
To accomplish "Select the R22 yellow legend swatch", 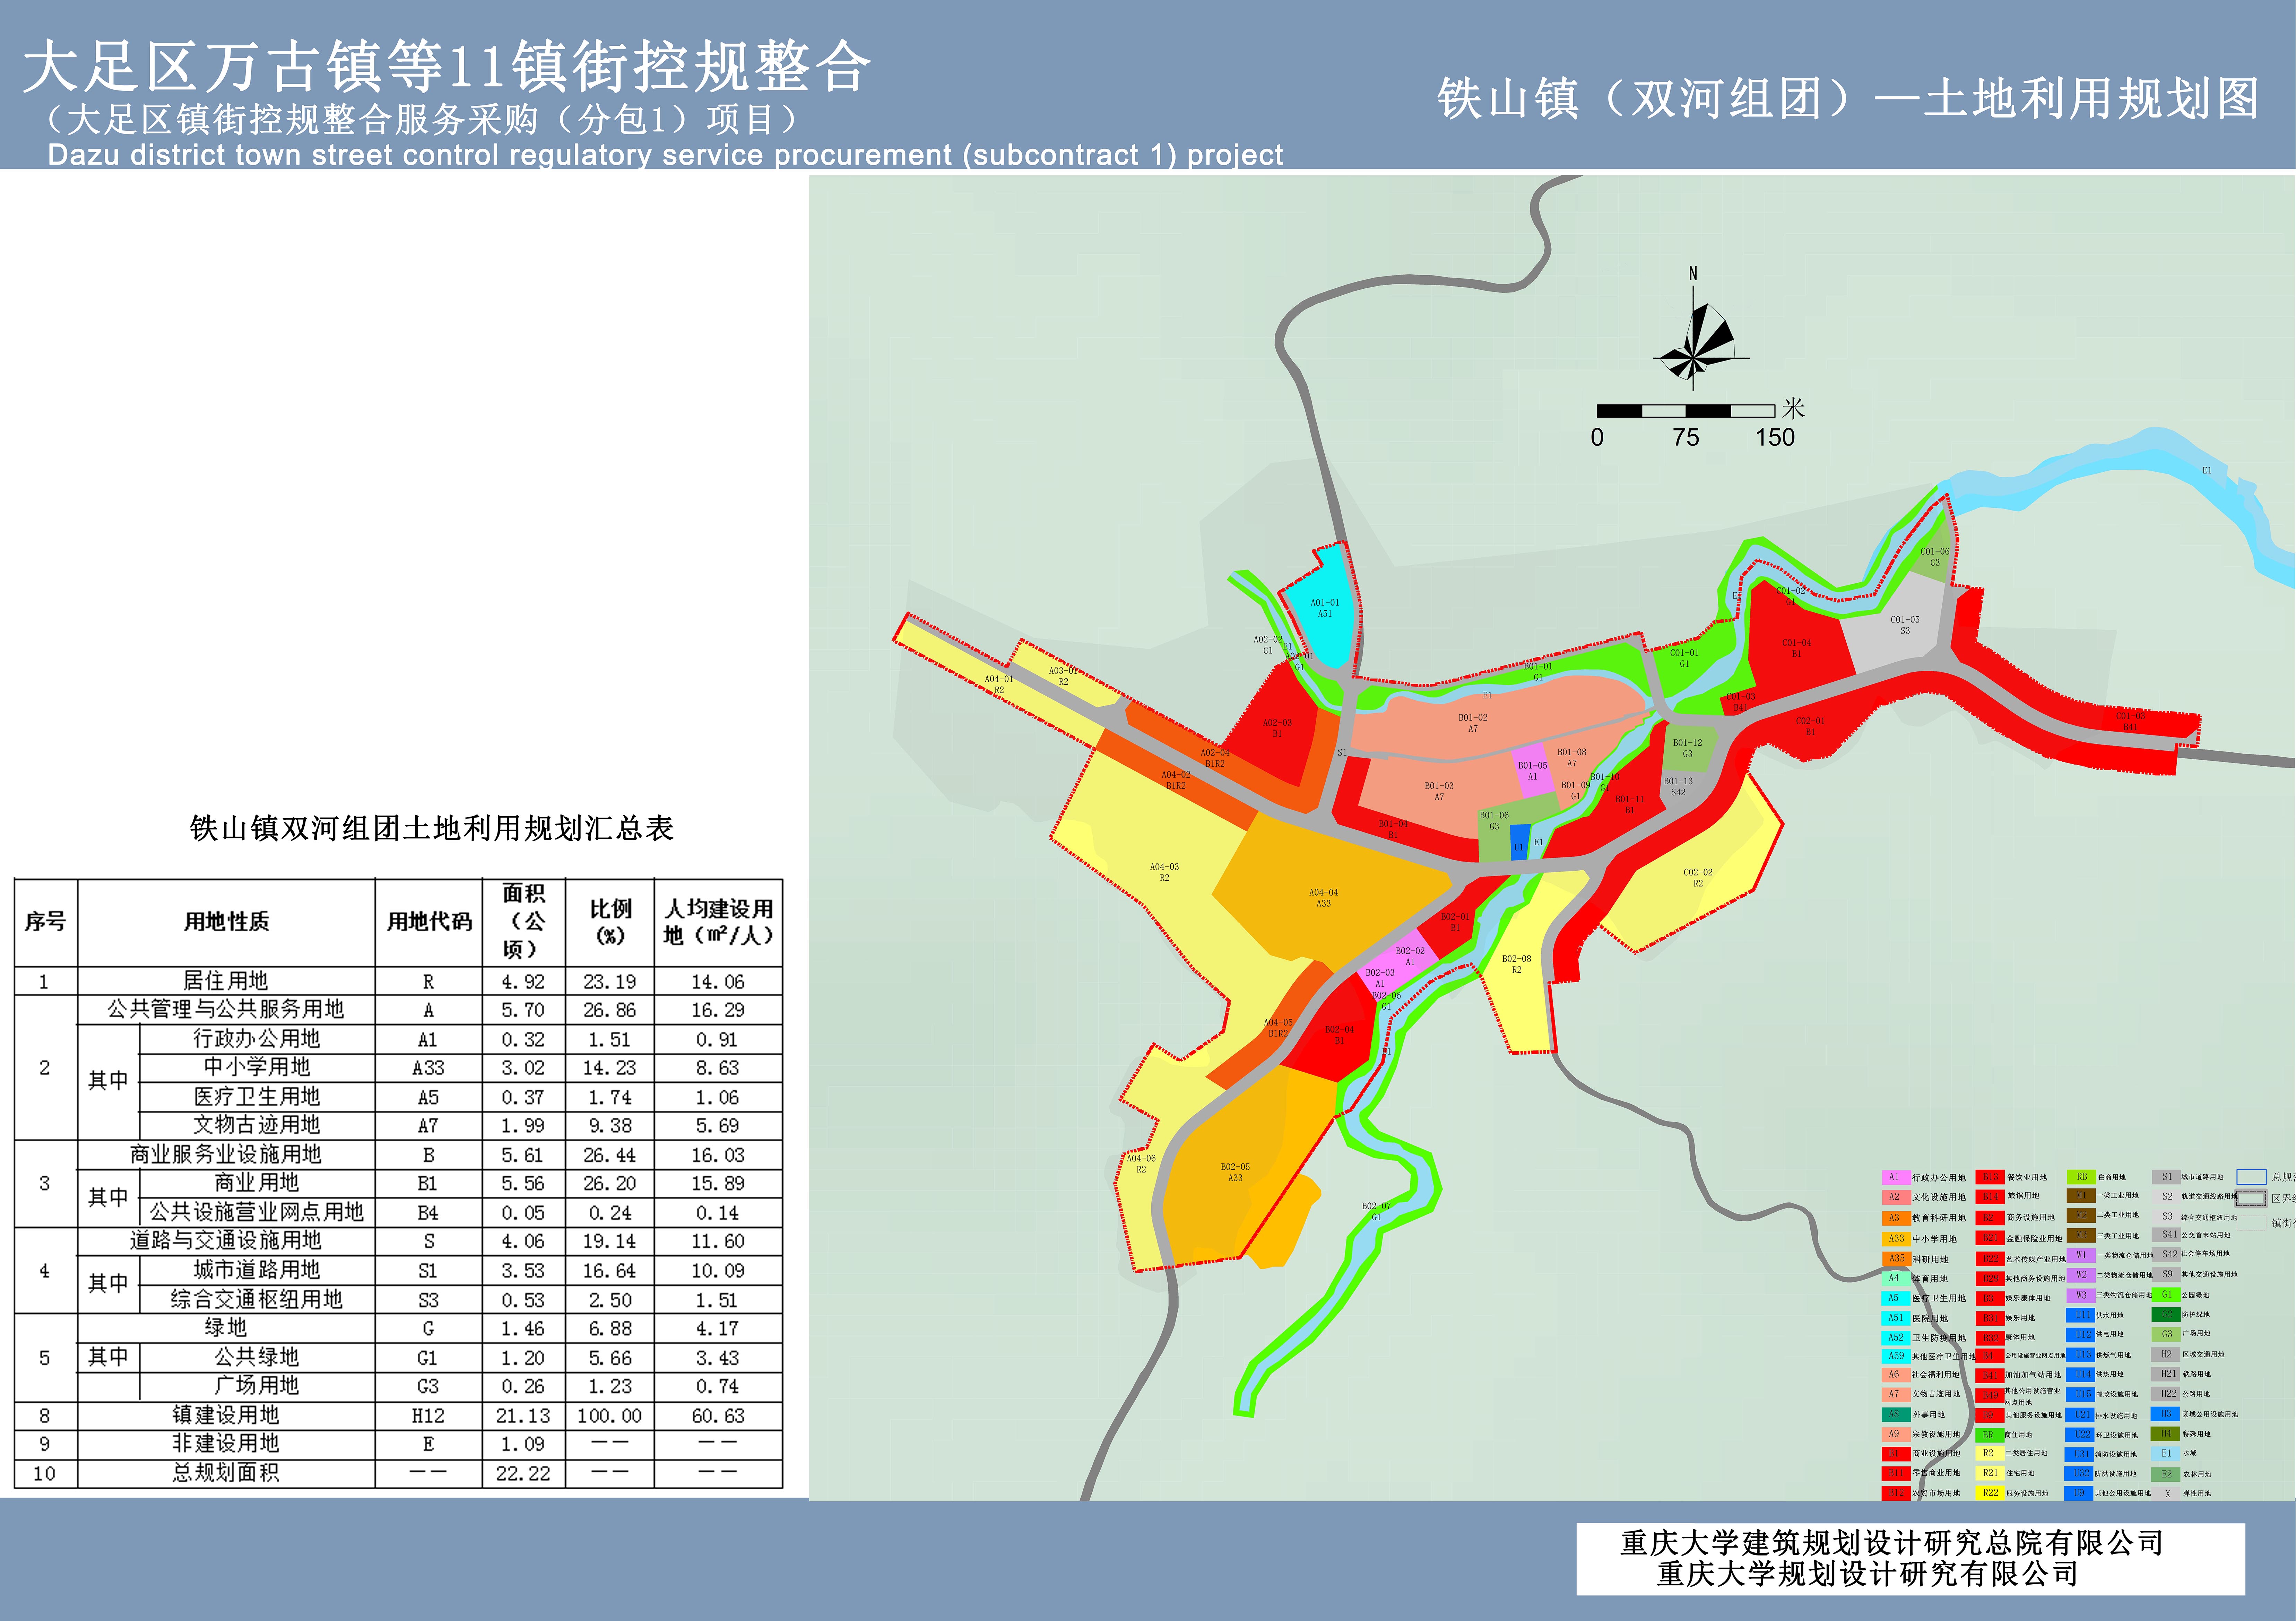I will click(1990, 1493).
